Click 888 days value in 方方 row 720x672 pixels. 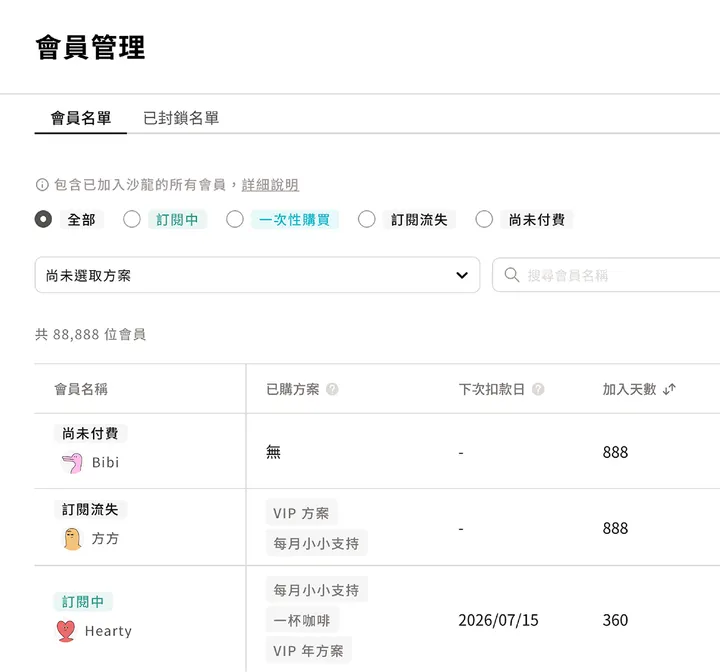pyautogui.click(x=615, y=528)
